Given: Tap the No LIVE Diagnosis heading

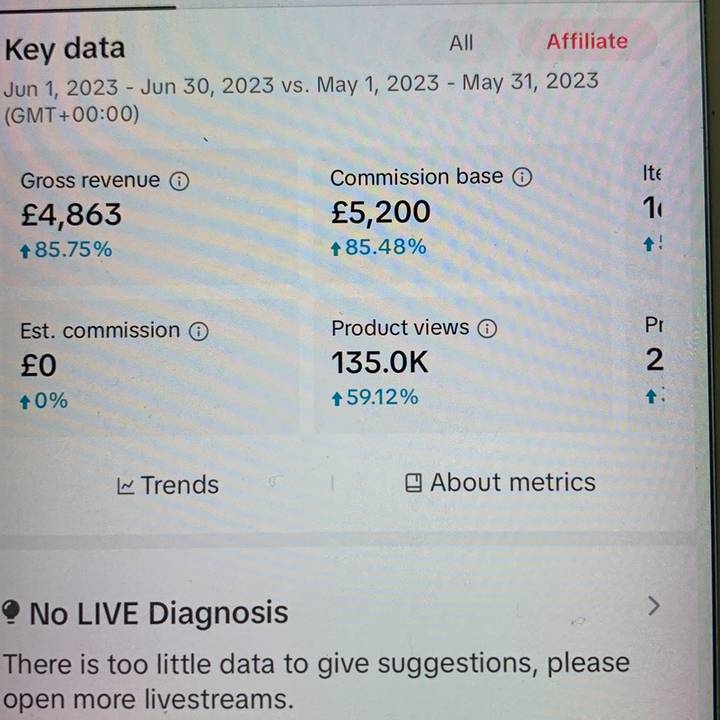Looking at the screenshot, I should tap(159, 612).
